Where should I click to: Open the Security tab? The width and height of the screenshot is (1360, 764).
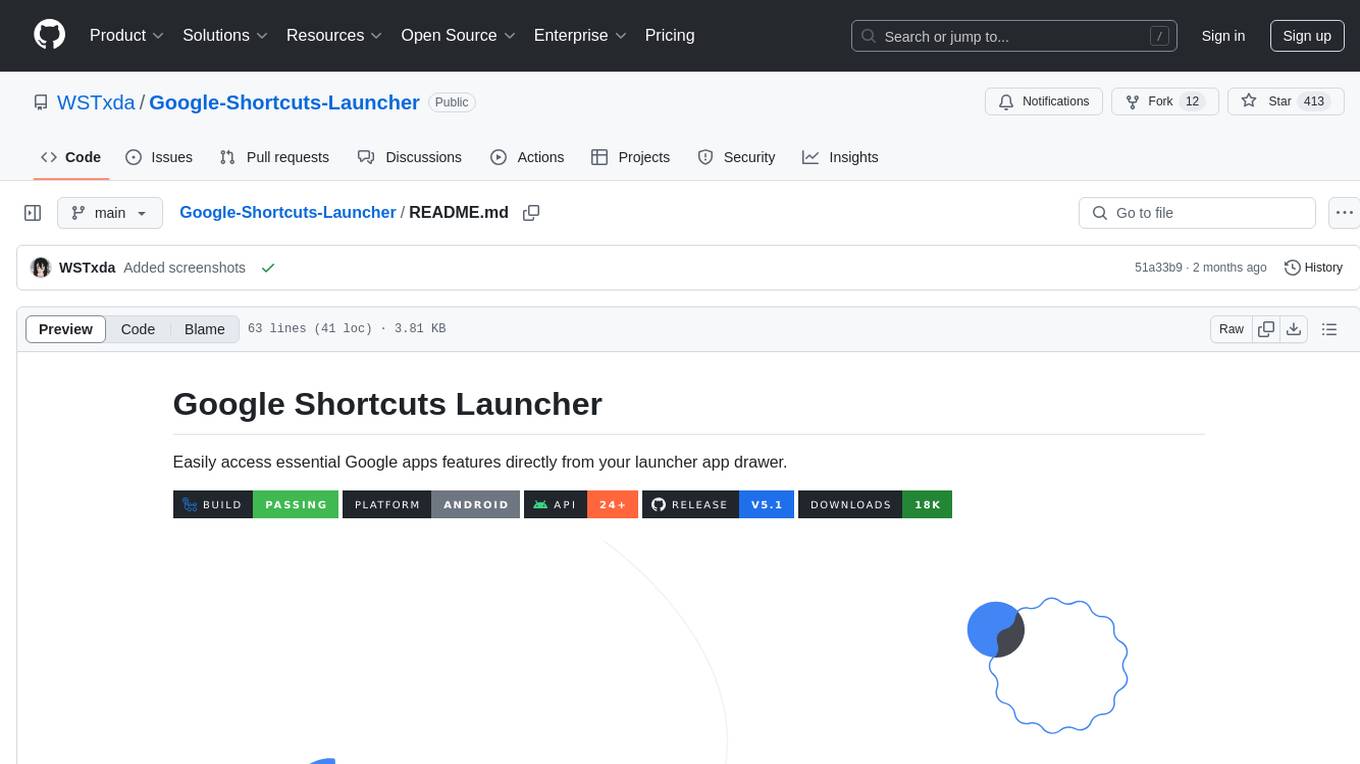click(736, 157)
